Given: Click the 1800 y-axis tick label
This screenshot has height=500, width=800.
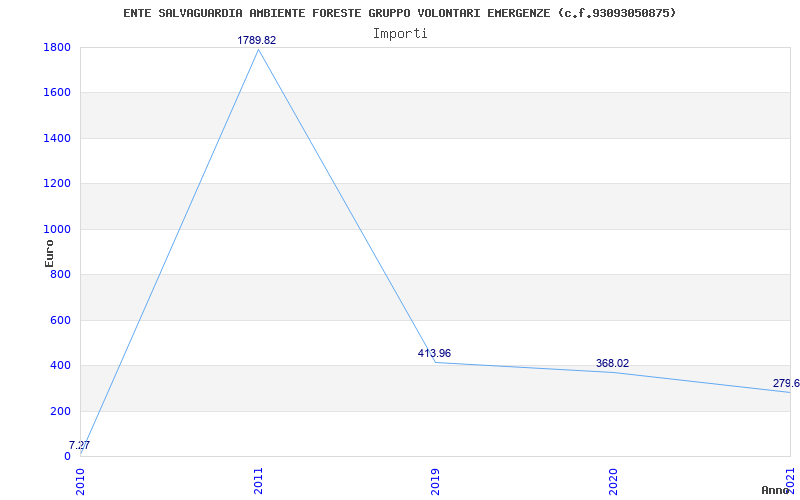Looking at the screenshot, I should click(57, 47).
